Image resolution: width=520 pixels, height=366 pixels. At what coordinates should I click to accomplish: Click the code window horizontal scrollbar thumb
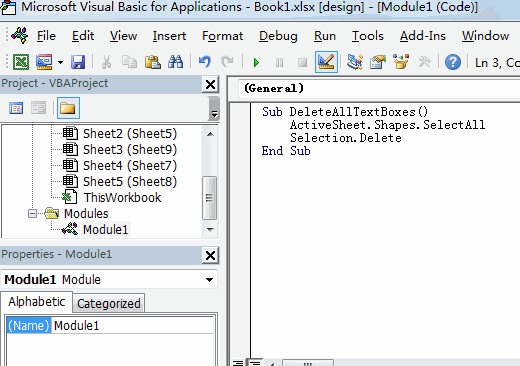point(307,363)
